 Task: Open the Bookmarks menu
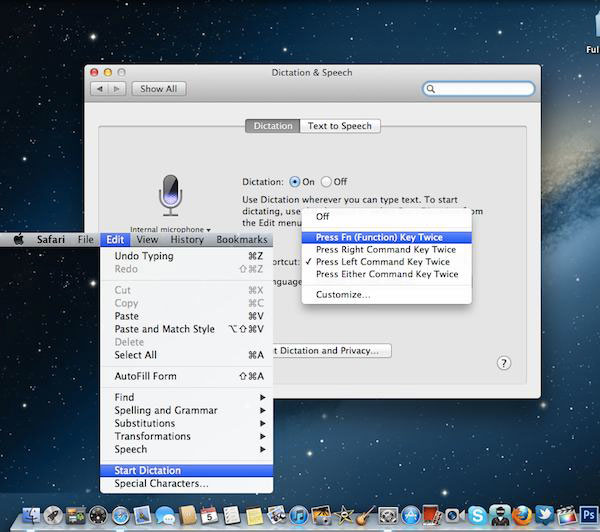click(242, 240)
